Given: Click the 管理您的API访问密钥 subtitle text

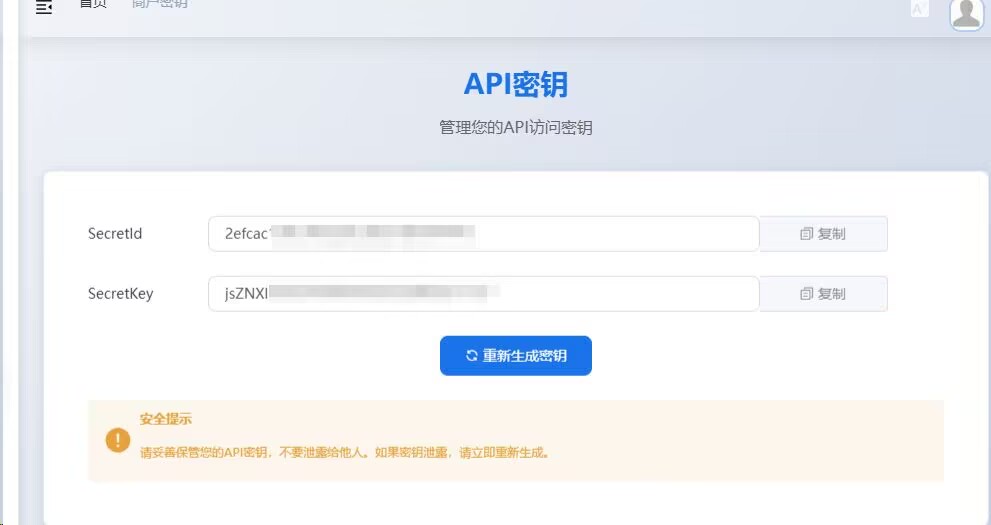Looking at the screenshot, I should (515, 128).
